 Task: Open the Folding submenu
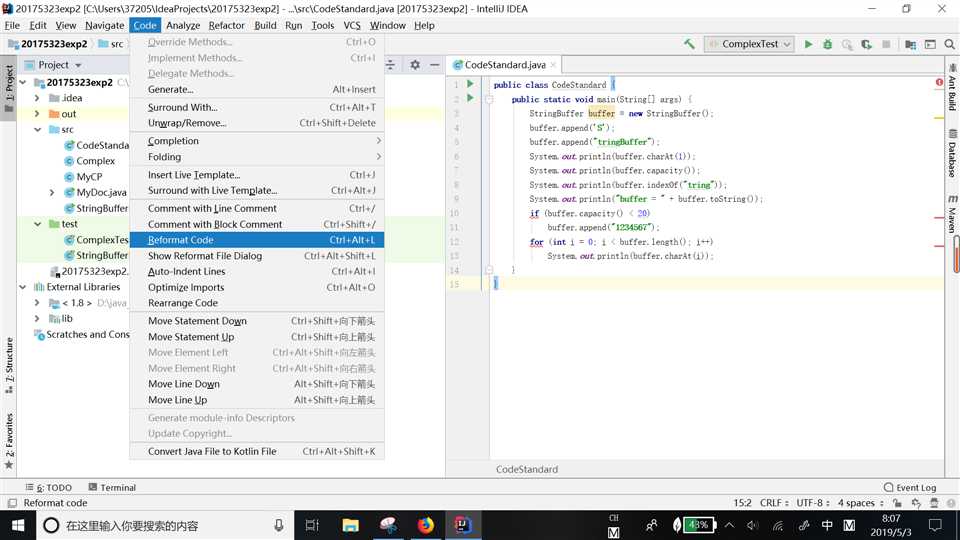click(x=257, y=157)
